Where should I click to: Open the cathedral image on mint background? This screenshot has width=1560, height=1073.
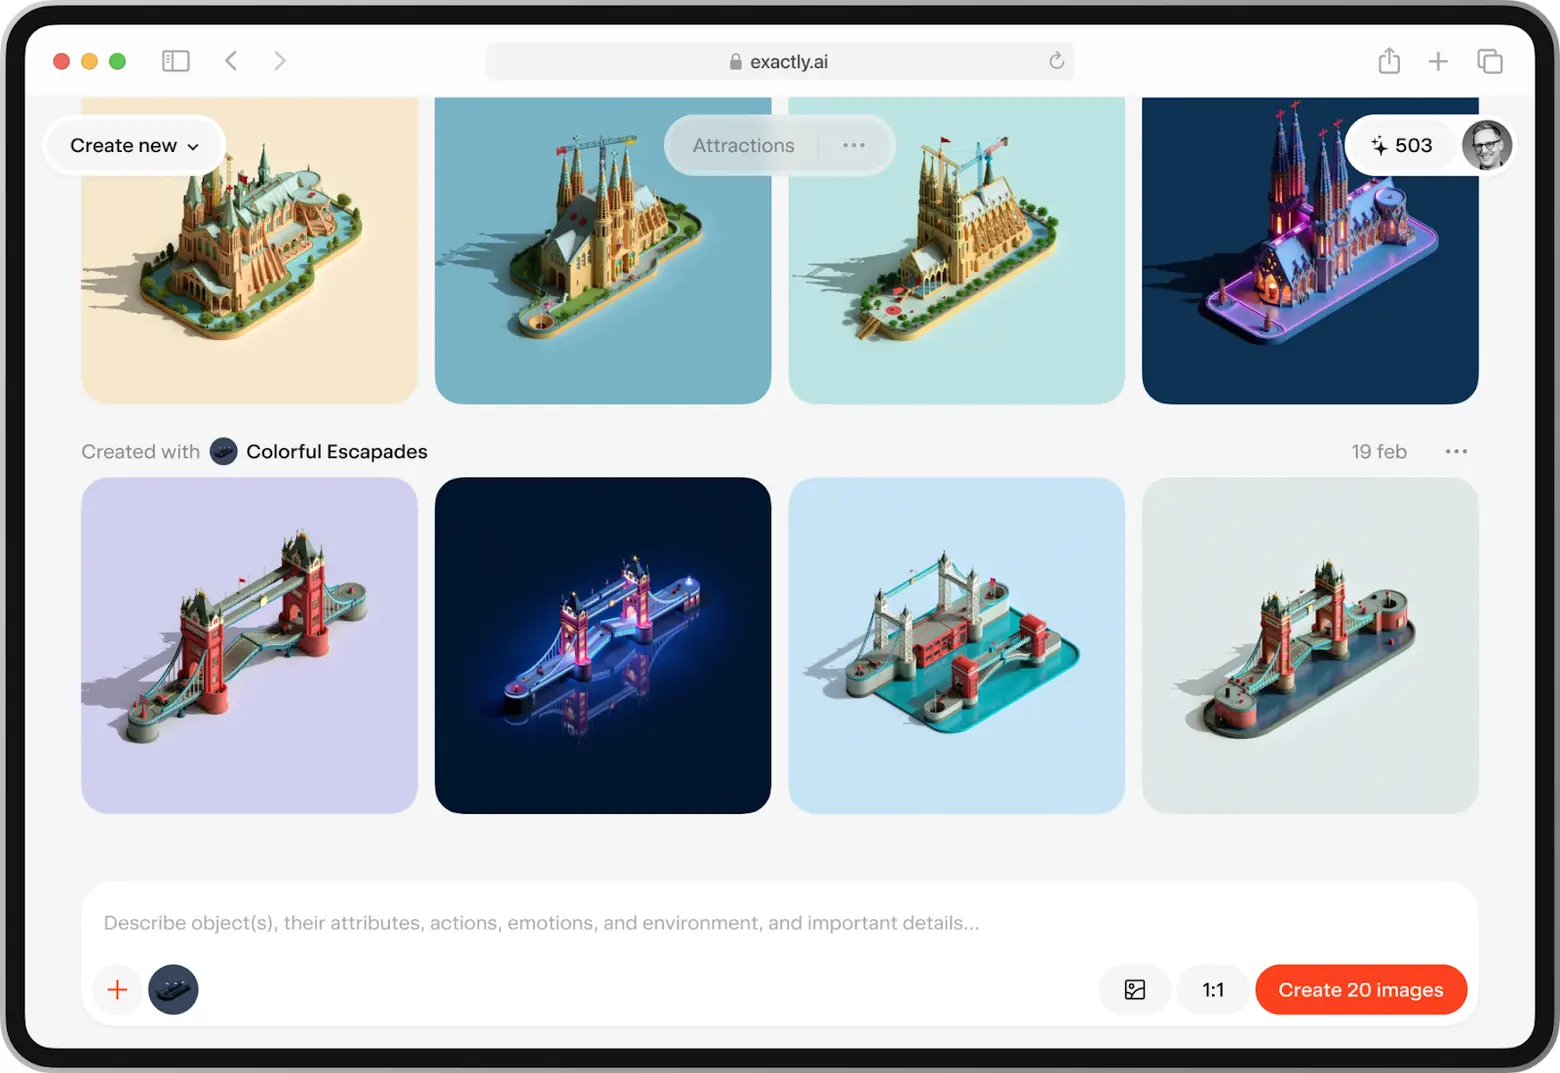(x=957, y=250)
